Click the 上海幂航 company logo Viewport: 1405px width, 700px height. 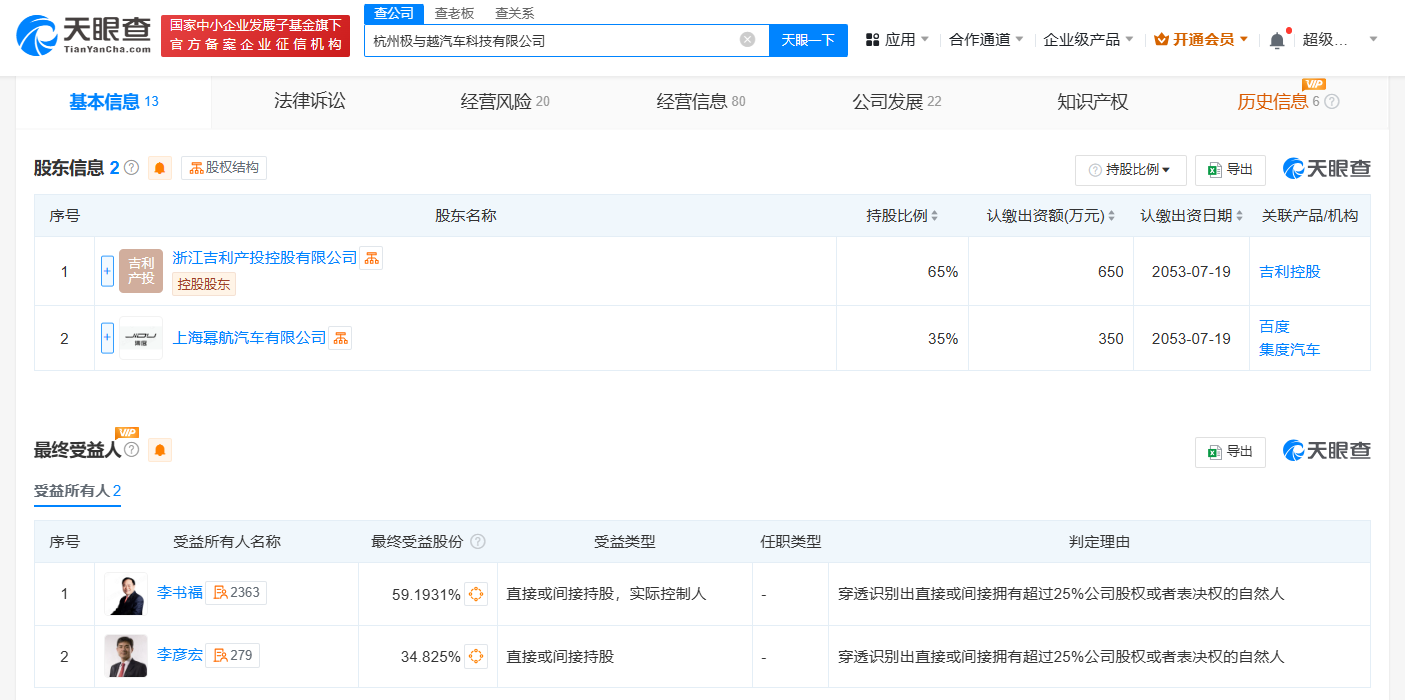[x=141, y=338]
